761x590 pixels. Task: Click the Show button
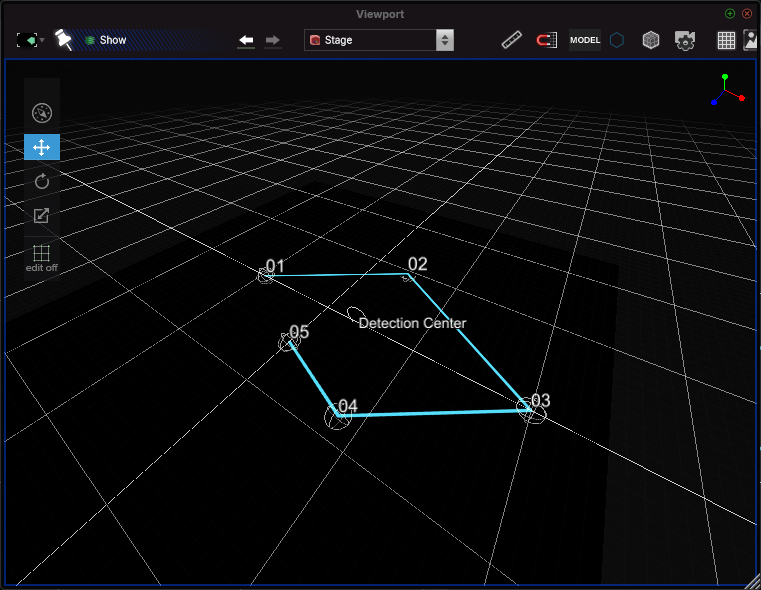pyautogui.click(x=106, y=40)
